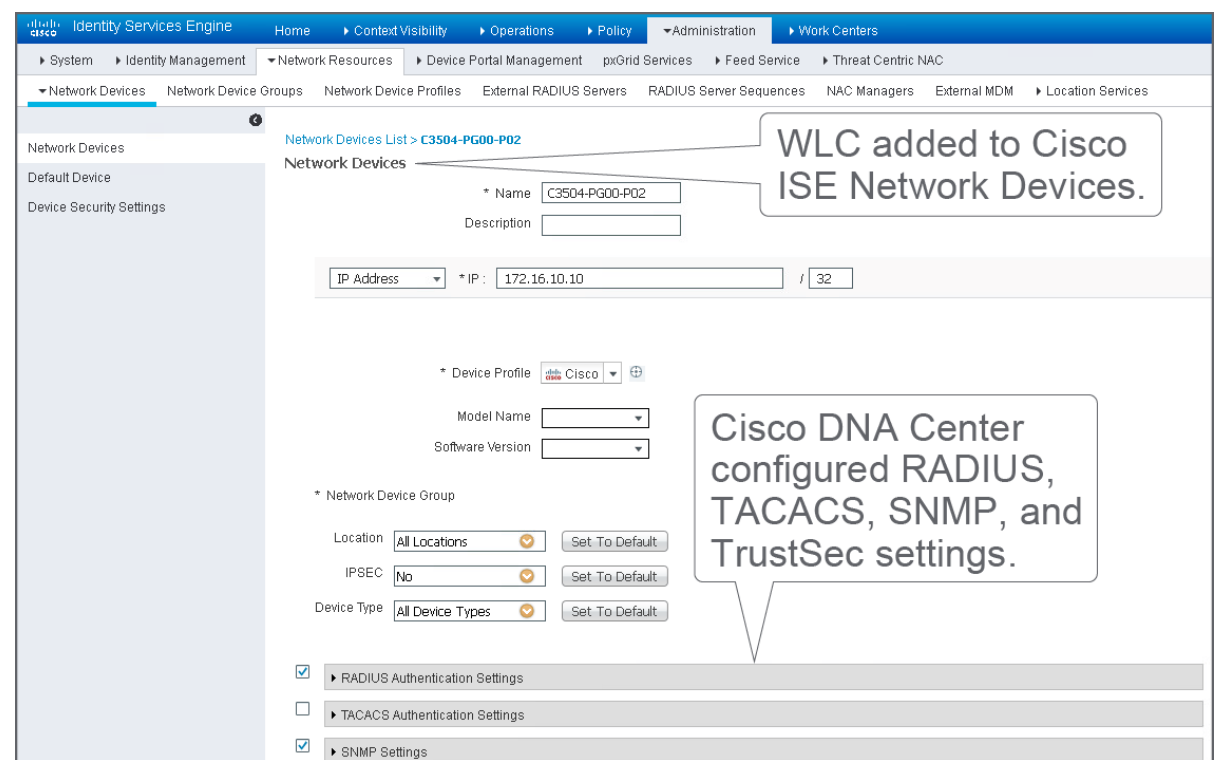Click orange arrow icon in IPSEC field
The image size is (1227, 760).
coord(526,577)
